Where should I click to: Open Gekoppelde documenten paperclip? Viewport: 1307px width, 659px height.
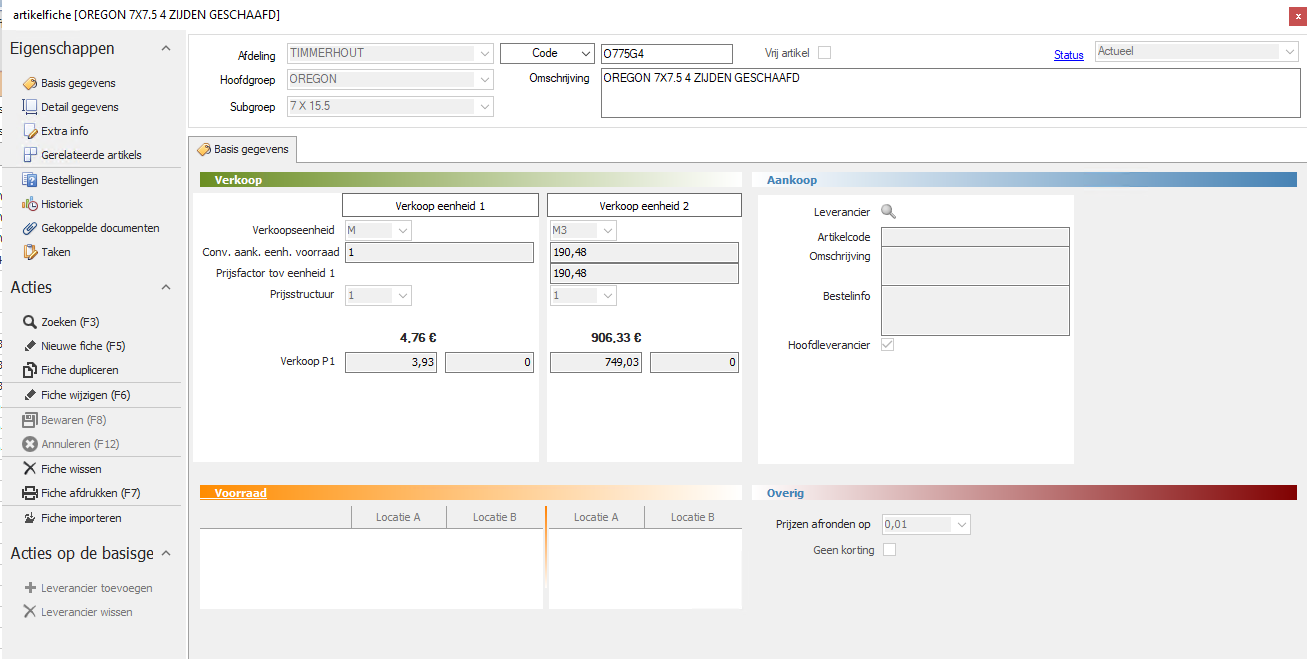(x=30, y=228)
